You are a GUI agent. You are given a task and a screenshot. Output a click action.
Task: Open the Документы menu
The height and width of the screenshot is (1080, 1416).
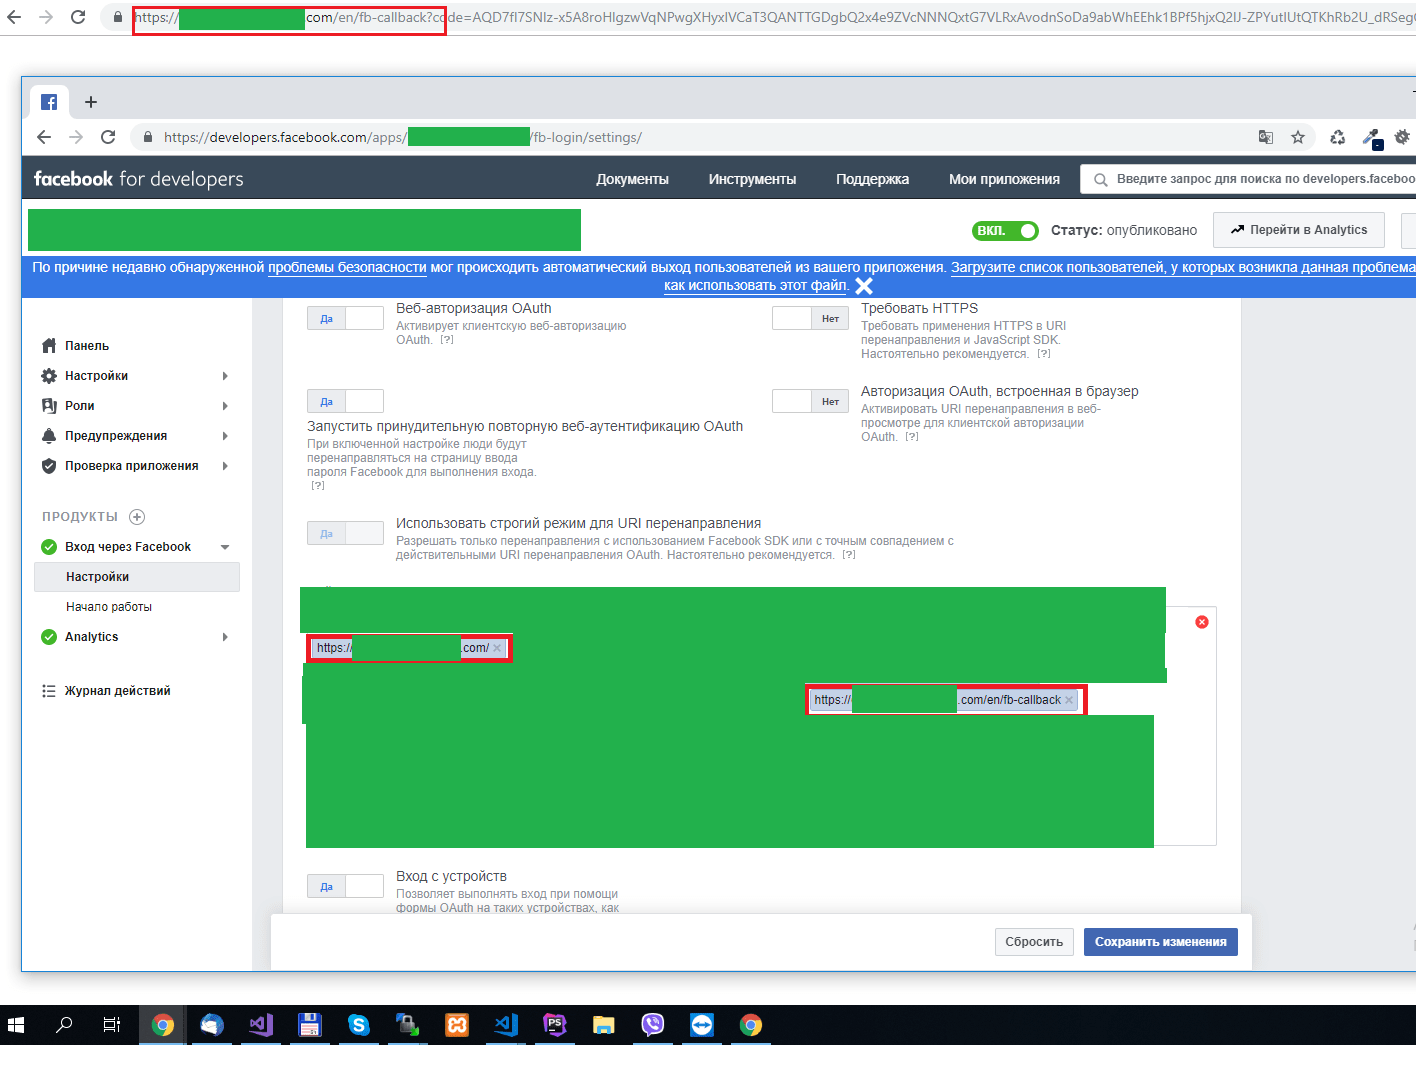click(632, 179)
